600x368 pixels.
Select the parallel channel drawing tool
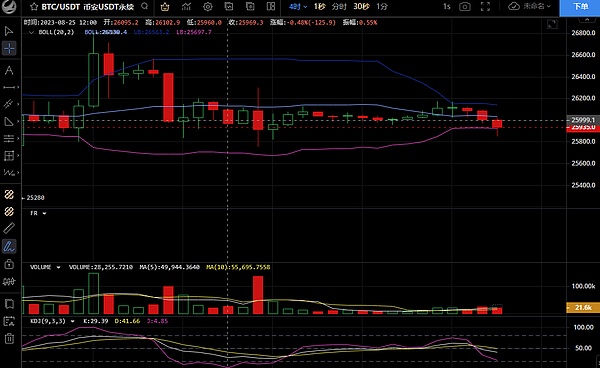8,104
